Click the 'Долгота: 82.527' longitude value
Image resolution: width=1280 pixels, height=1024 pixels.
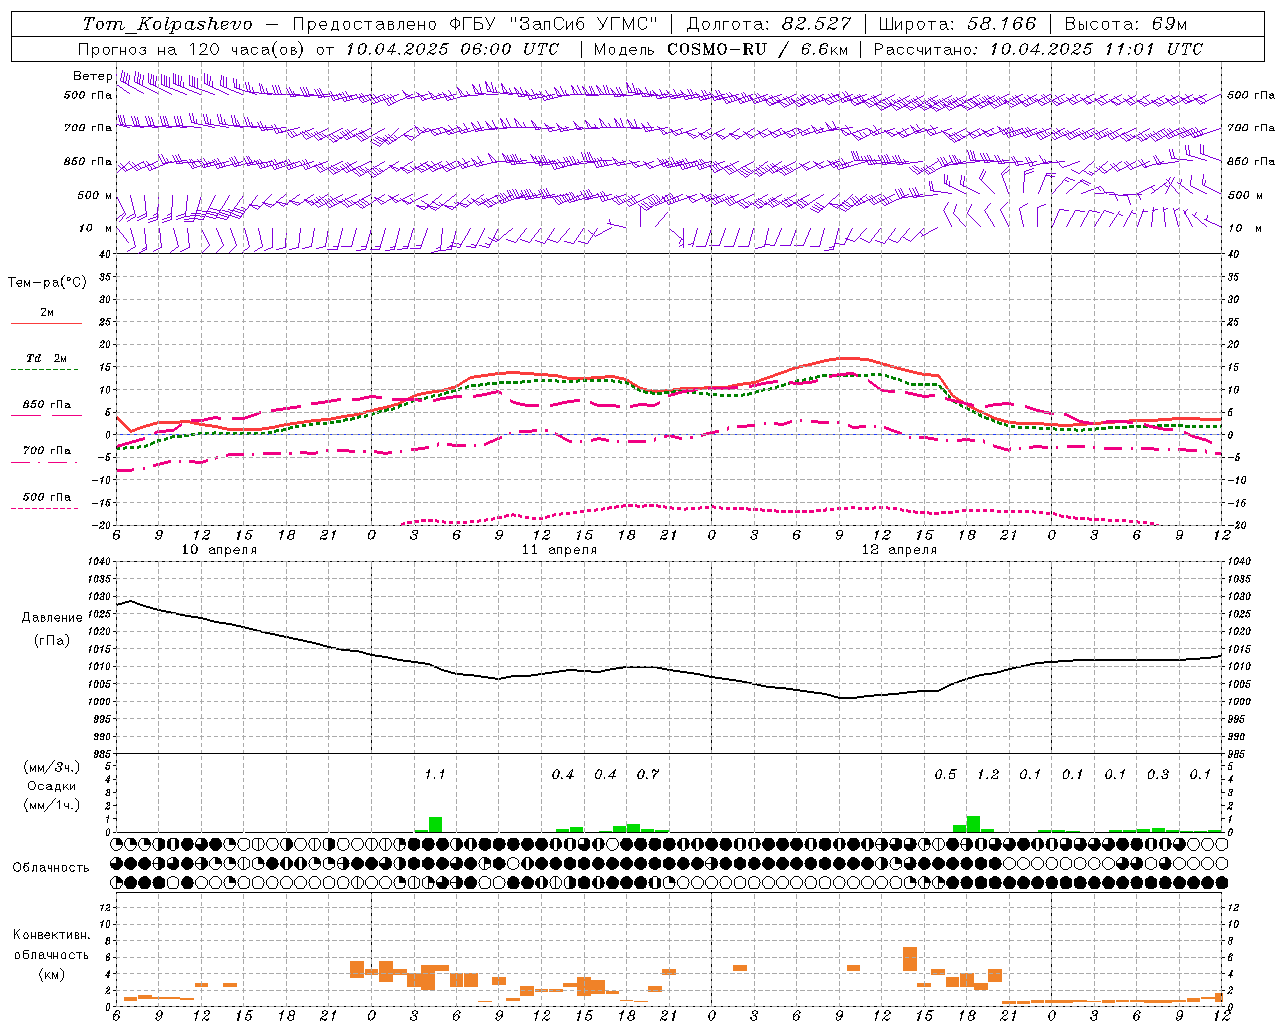(x=769, y=24)
